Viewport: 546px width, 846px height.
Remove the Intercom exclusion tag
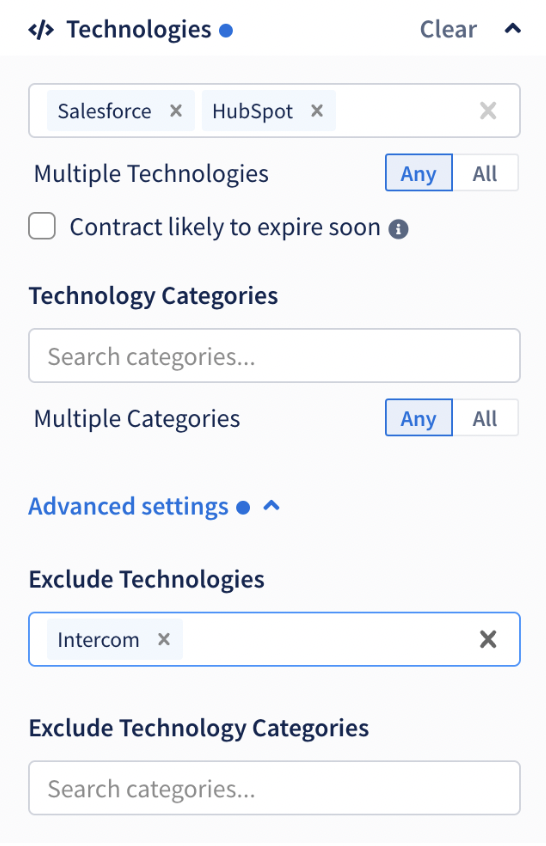[164, 639]
